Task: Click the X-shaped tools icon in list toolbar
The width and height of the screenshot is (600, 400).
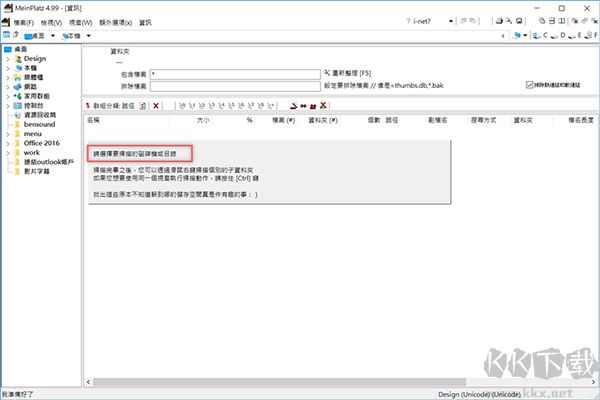Action: pyautogui.click(x=323, y=105)
